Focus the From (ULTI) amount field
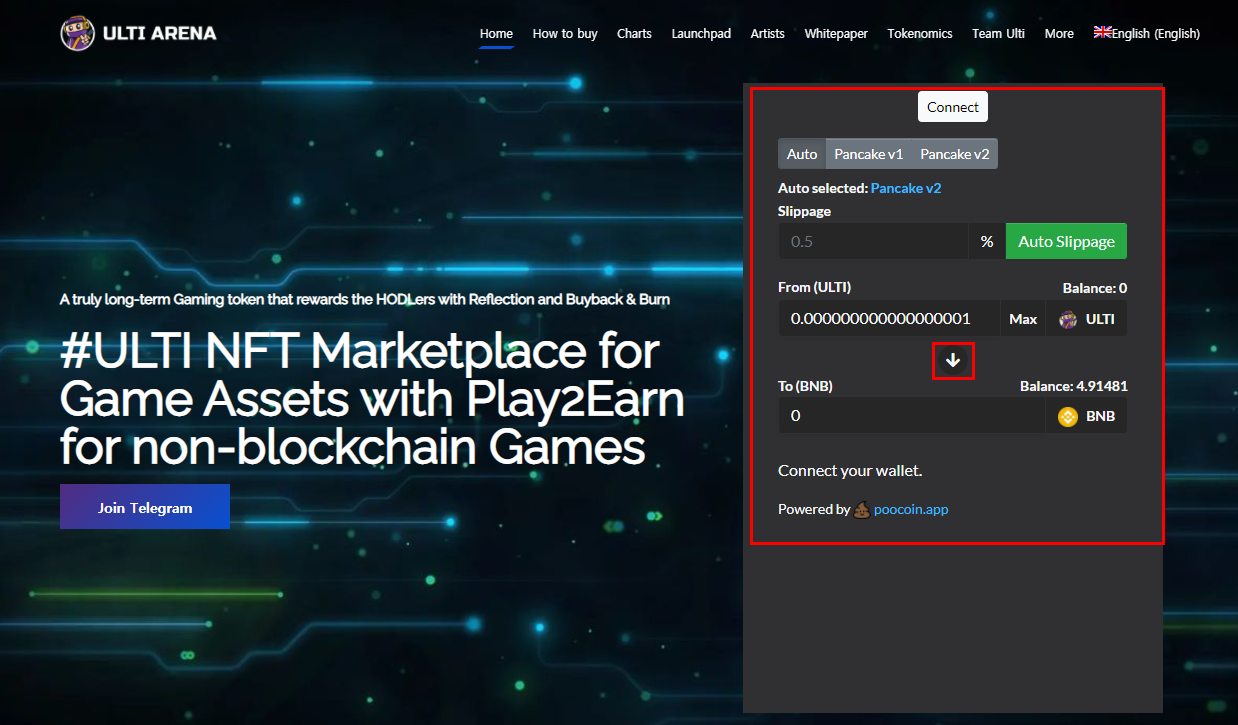This screenshot has height=725, width=1238. (x=889, y=319)
